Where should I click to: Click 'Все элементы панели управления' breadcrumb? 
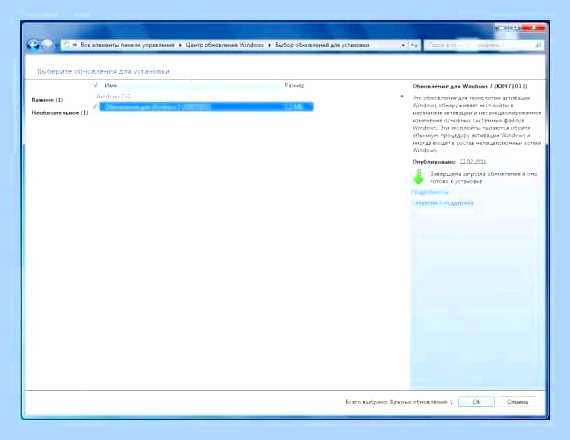(x=127, y=45)
